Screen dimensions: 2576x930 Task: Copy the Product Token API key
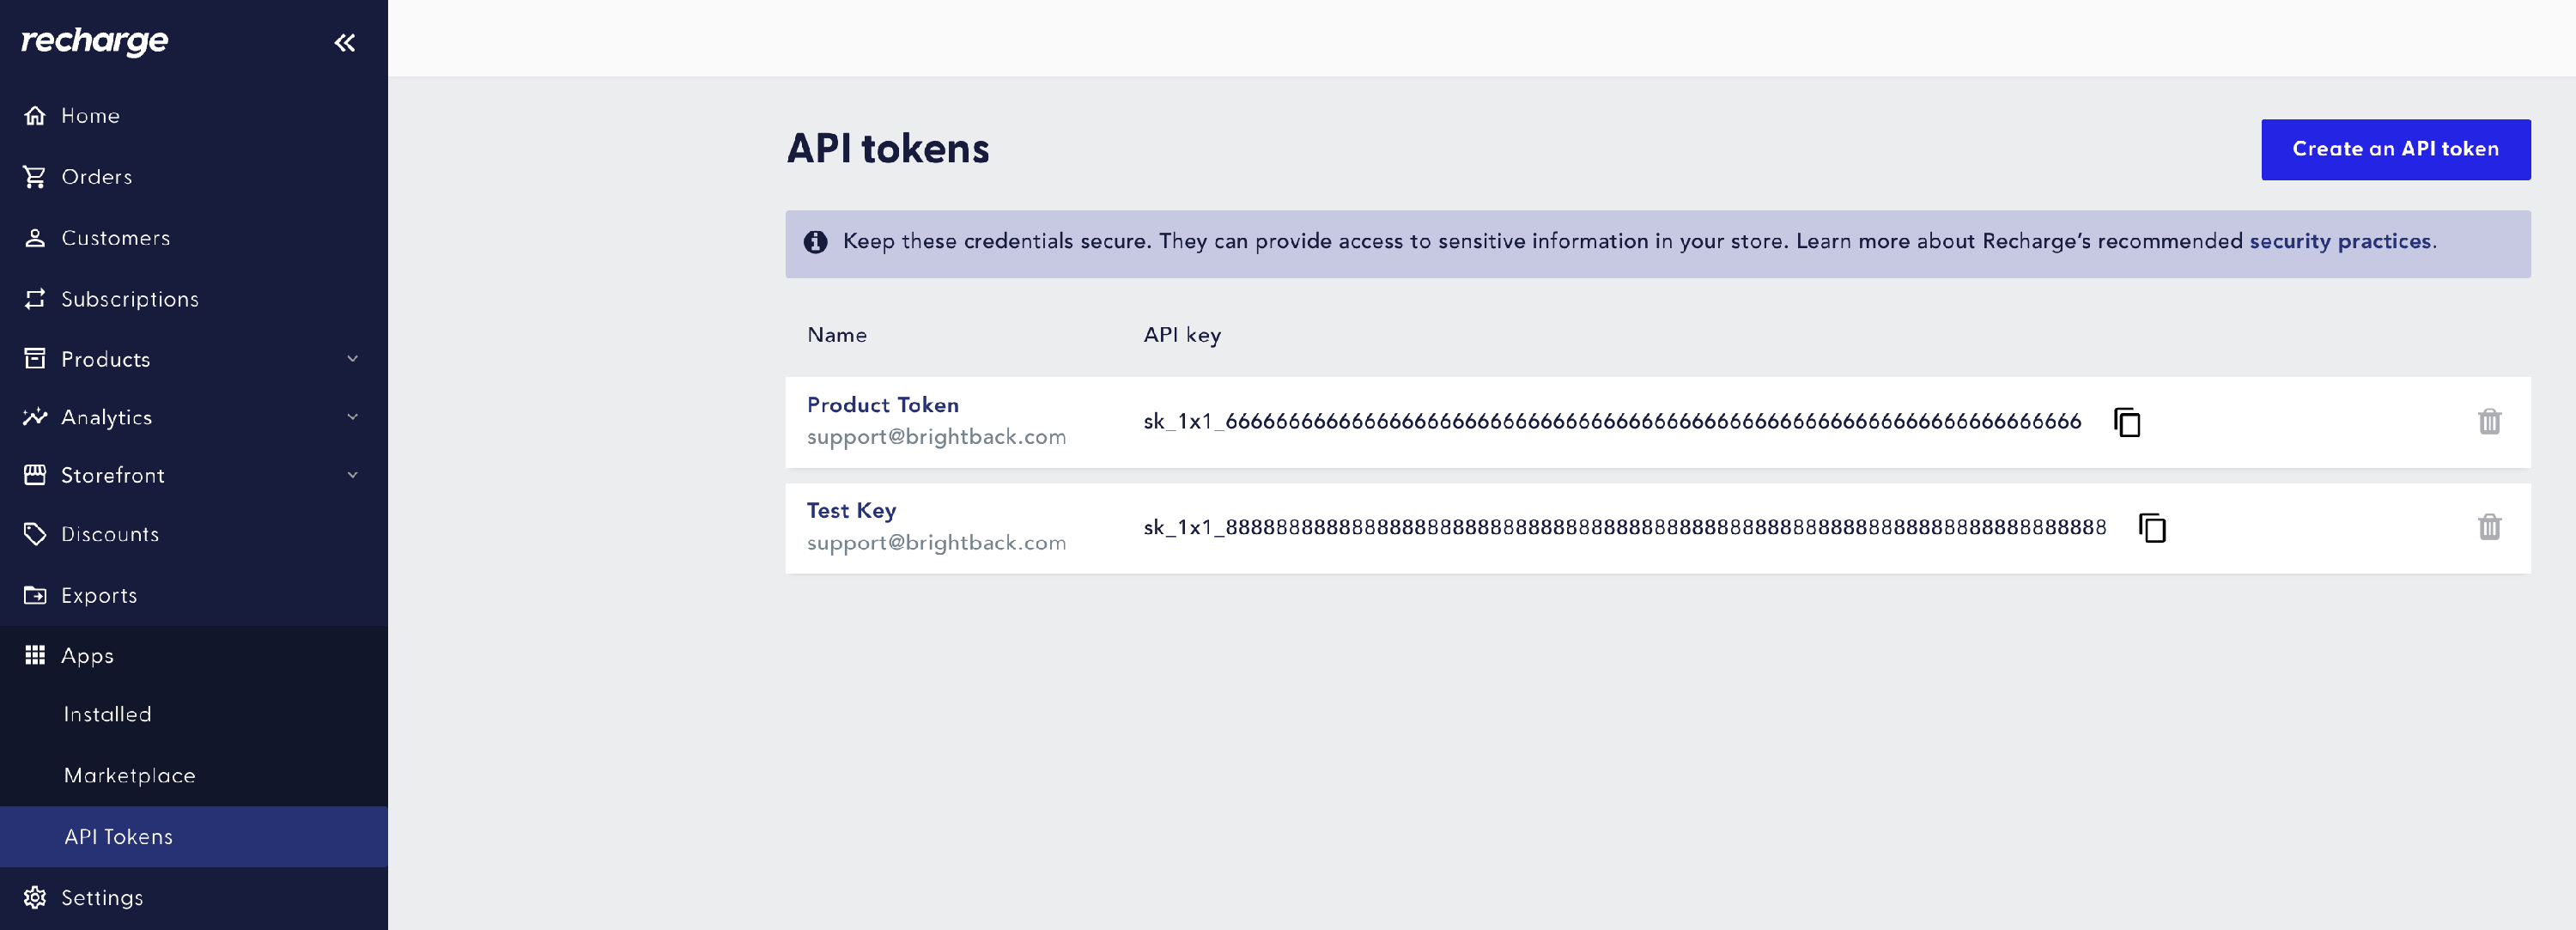click(x=2127, y=422)
